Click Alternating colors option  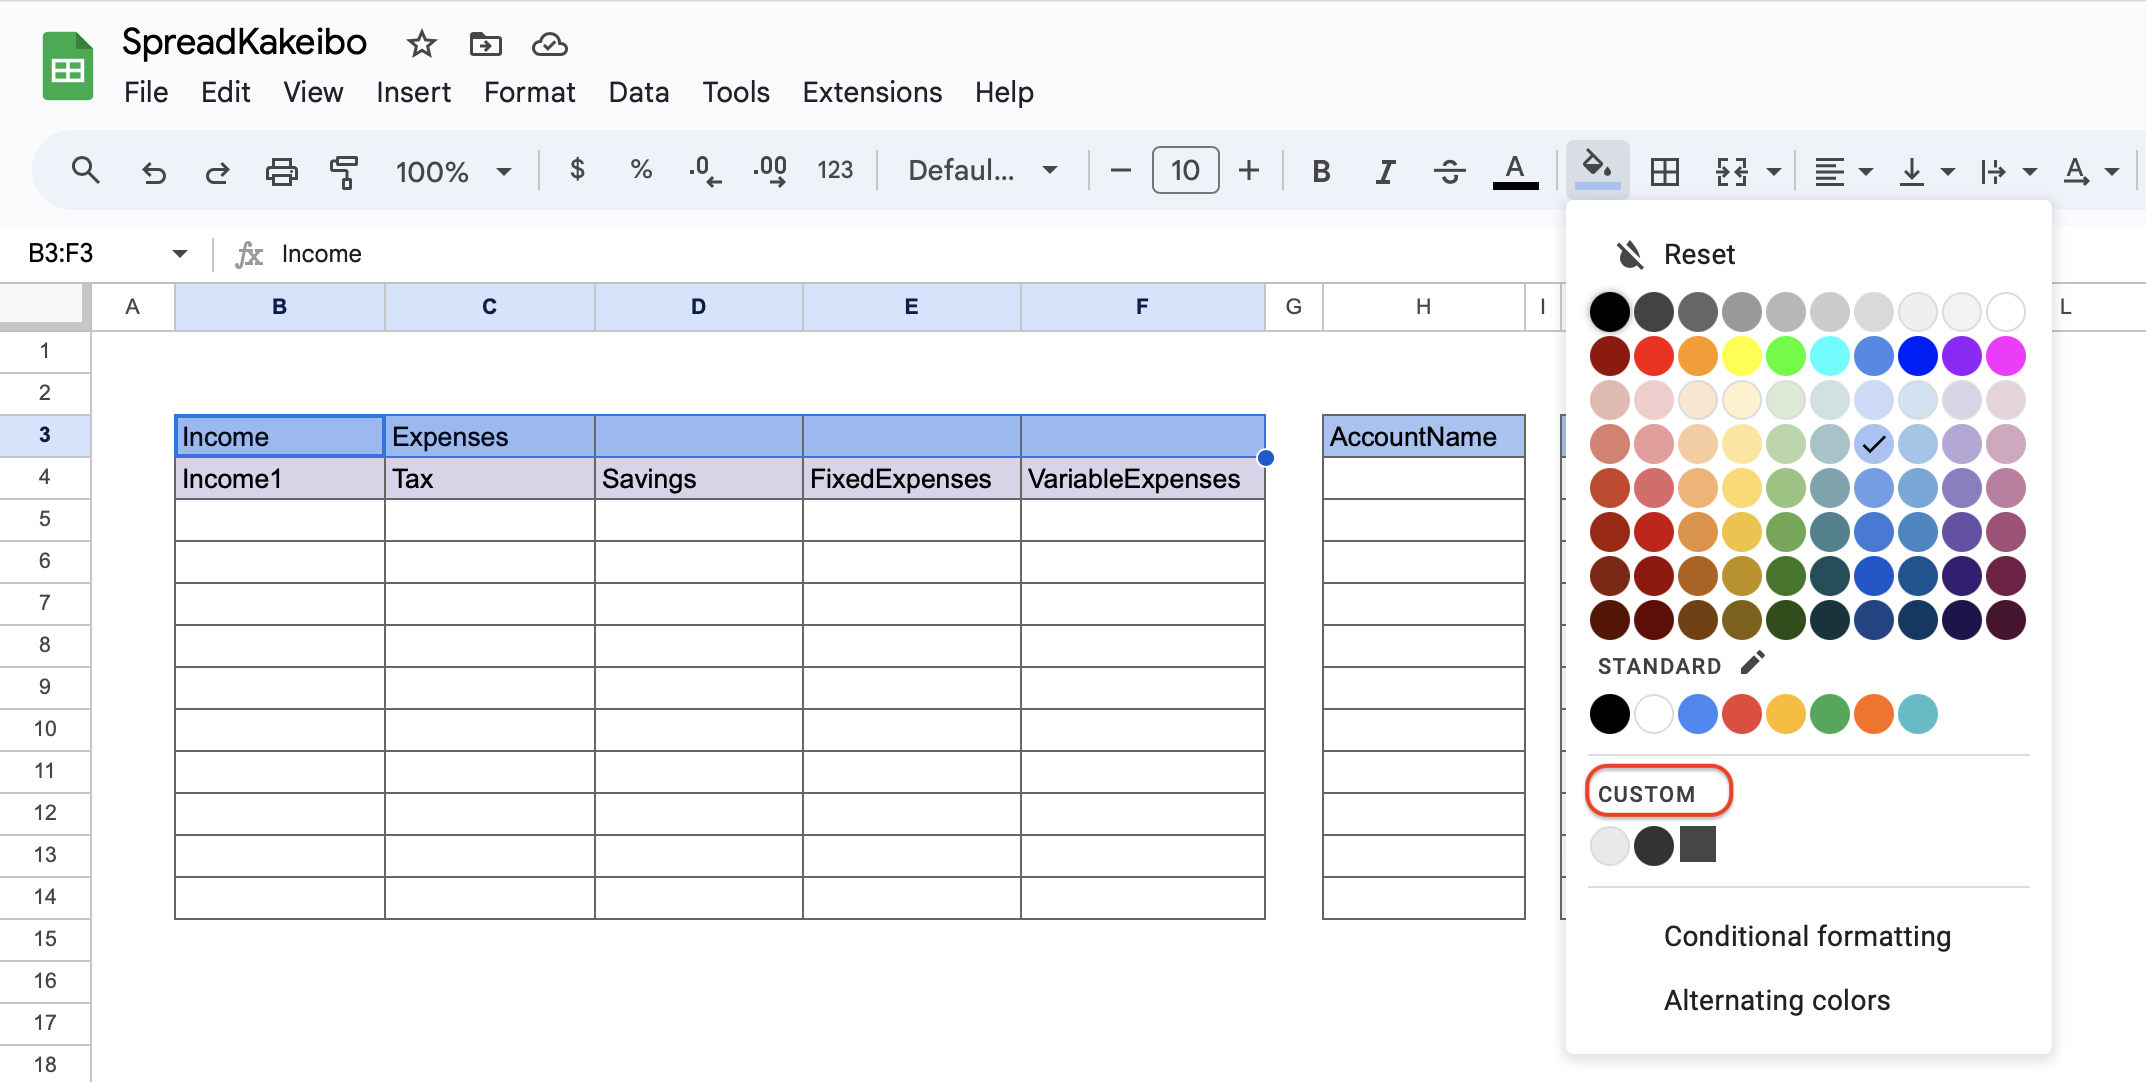point(1777,999)
